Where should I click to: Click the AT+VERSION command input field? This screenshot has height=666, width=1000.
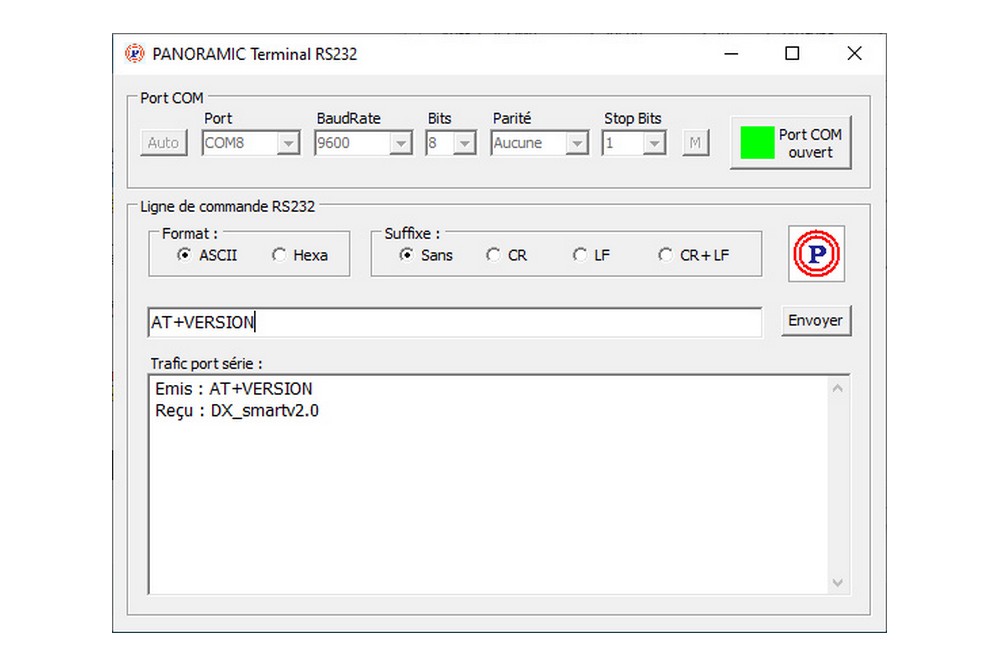[x=455, y=322]
